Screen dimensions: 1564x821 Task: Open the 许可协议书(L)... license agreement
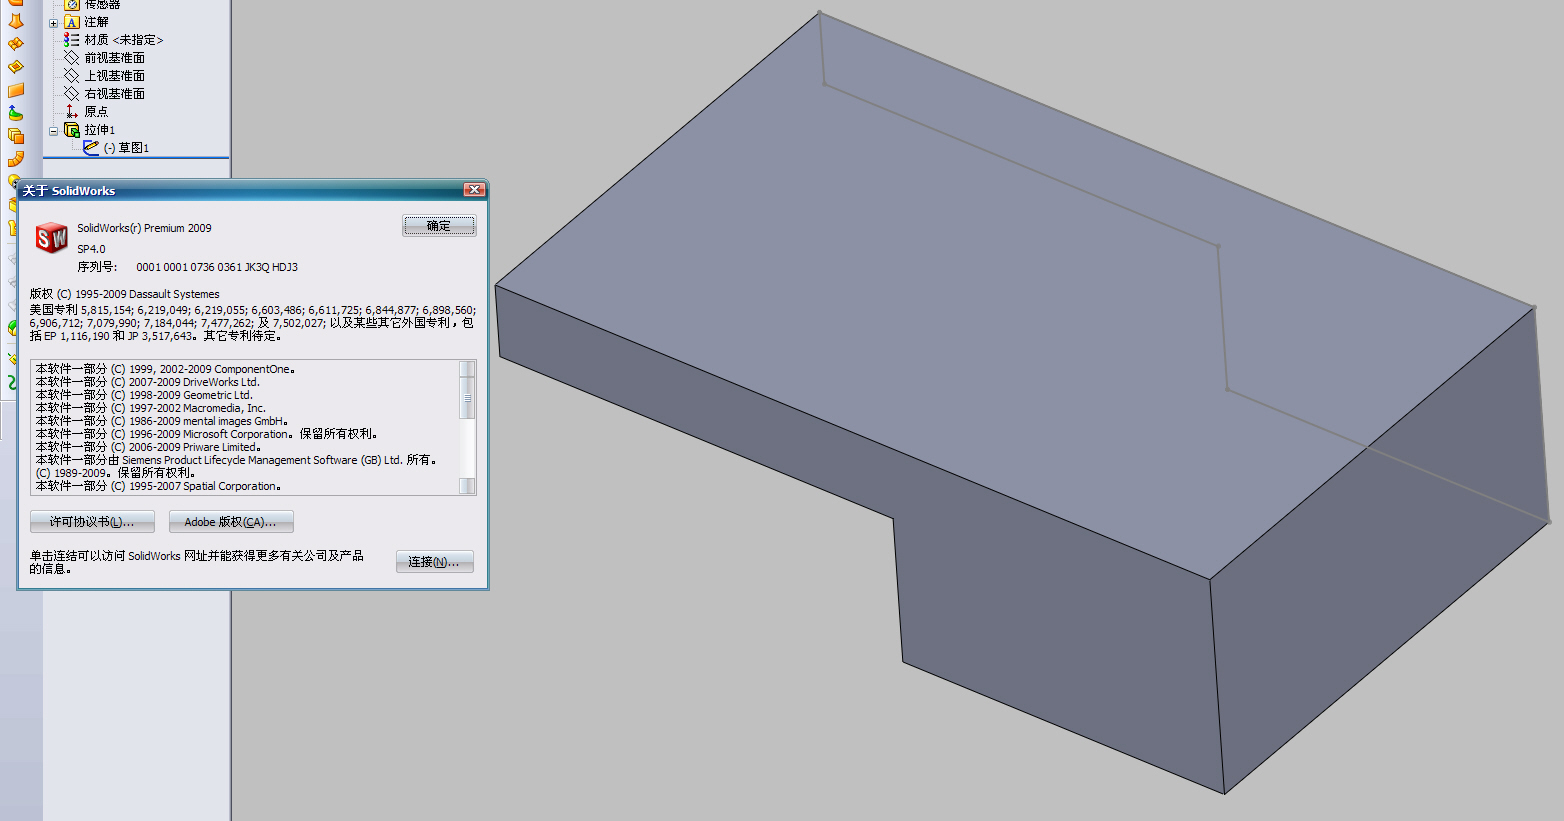point(92,522)
